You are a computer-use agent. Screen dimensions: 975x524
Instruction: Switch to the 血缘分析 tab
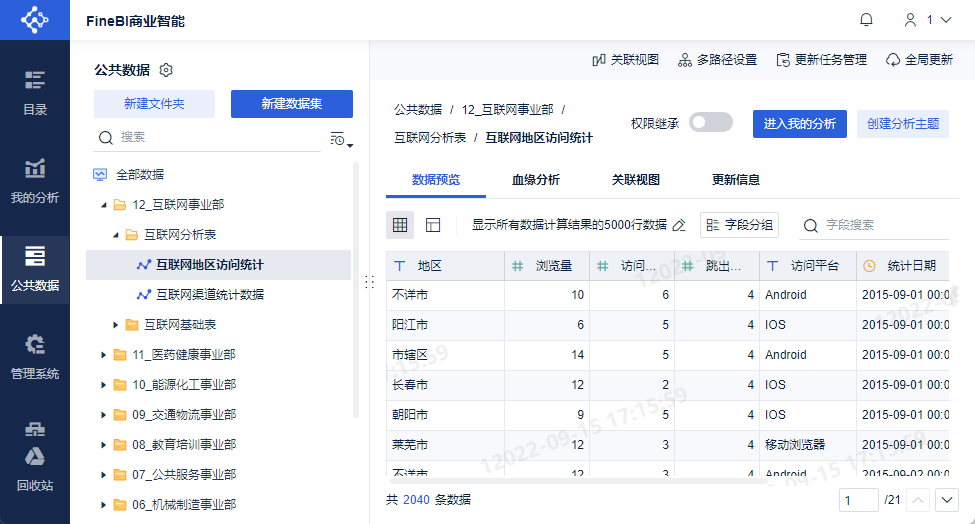coord(536,180)
